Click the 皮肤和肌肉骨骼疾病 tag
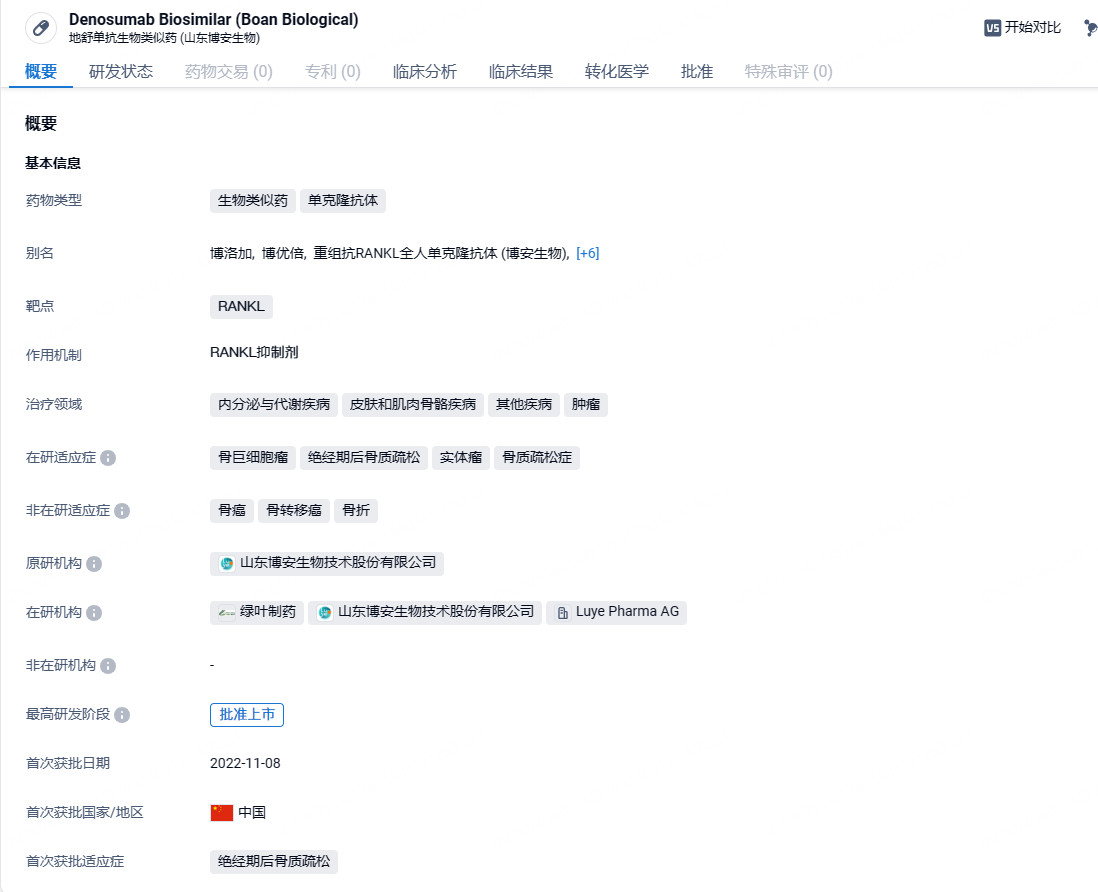1098x892 pixels. (413, 405)
